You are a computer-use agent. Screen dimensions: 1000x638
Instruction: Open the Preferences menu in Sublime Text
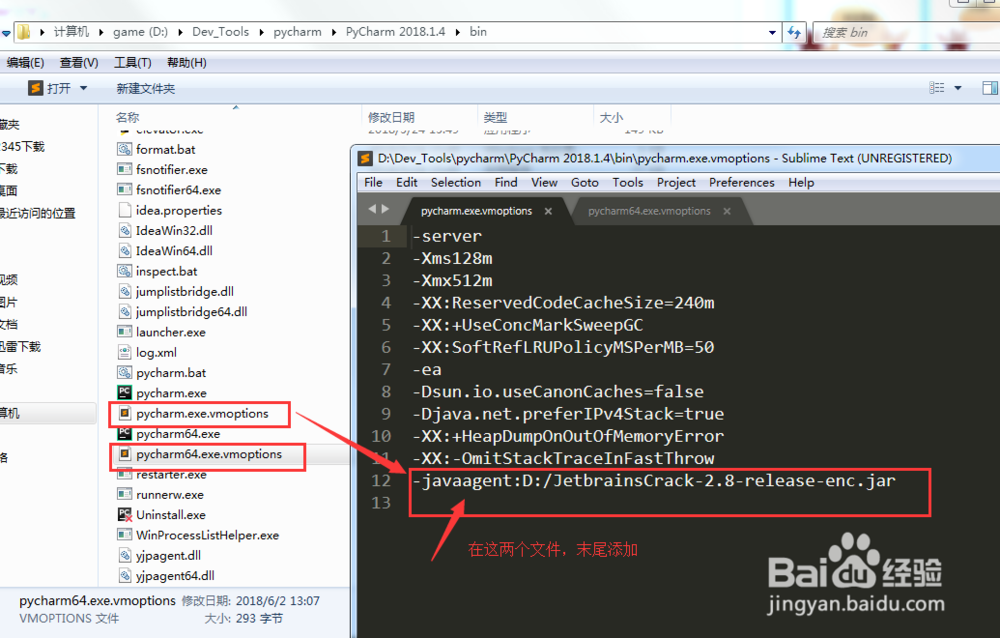[741, 182]
